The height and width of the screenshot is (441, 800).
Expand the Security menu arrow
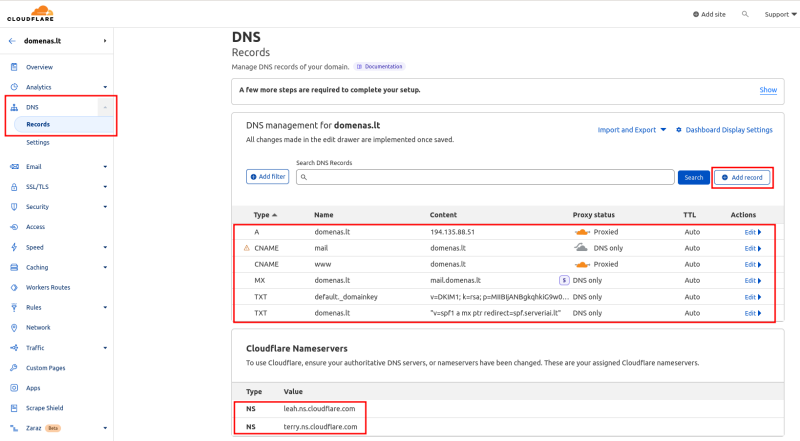coord(105,207)
